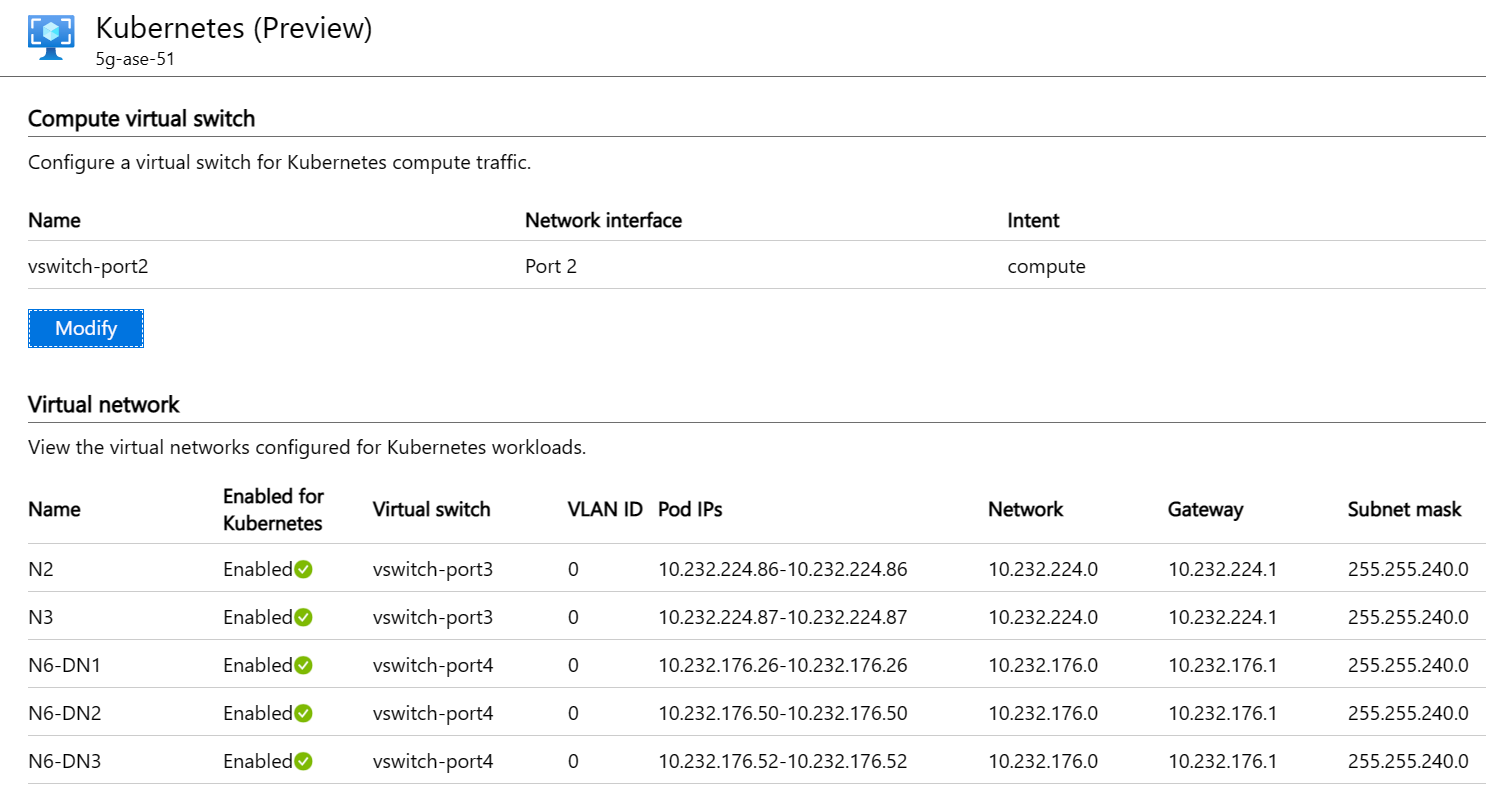Click subnet mask 255.255.240.0 in N2 row
The width and height of the screenshot is (1486, 811).
[1408, 570]
